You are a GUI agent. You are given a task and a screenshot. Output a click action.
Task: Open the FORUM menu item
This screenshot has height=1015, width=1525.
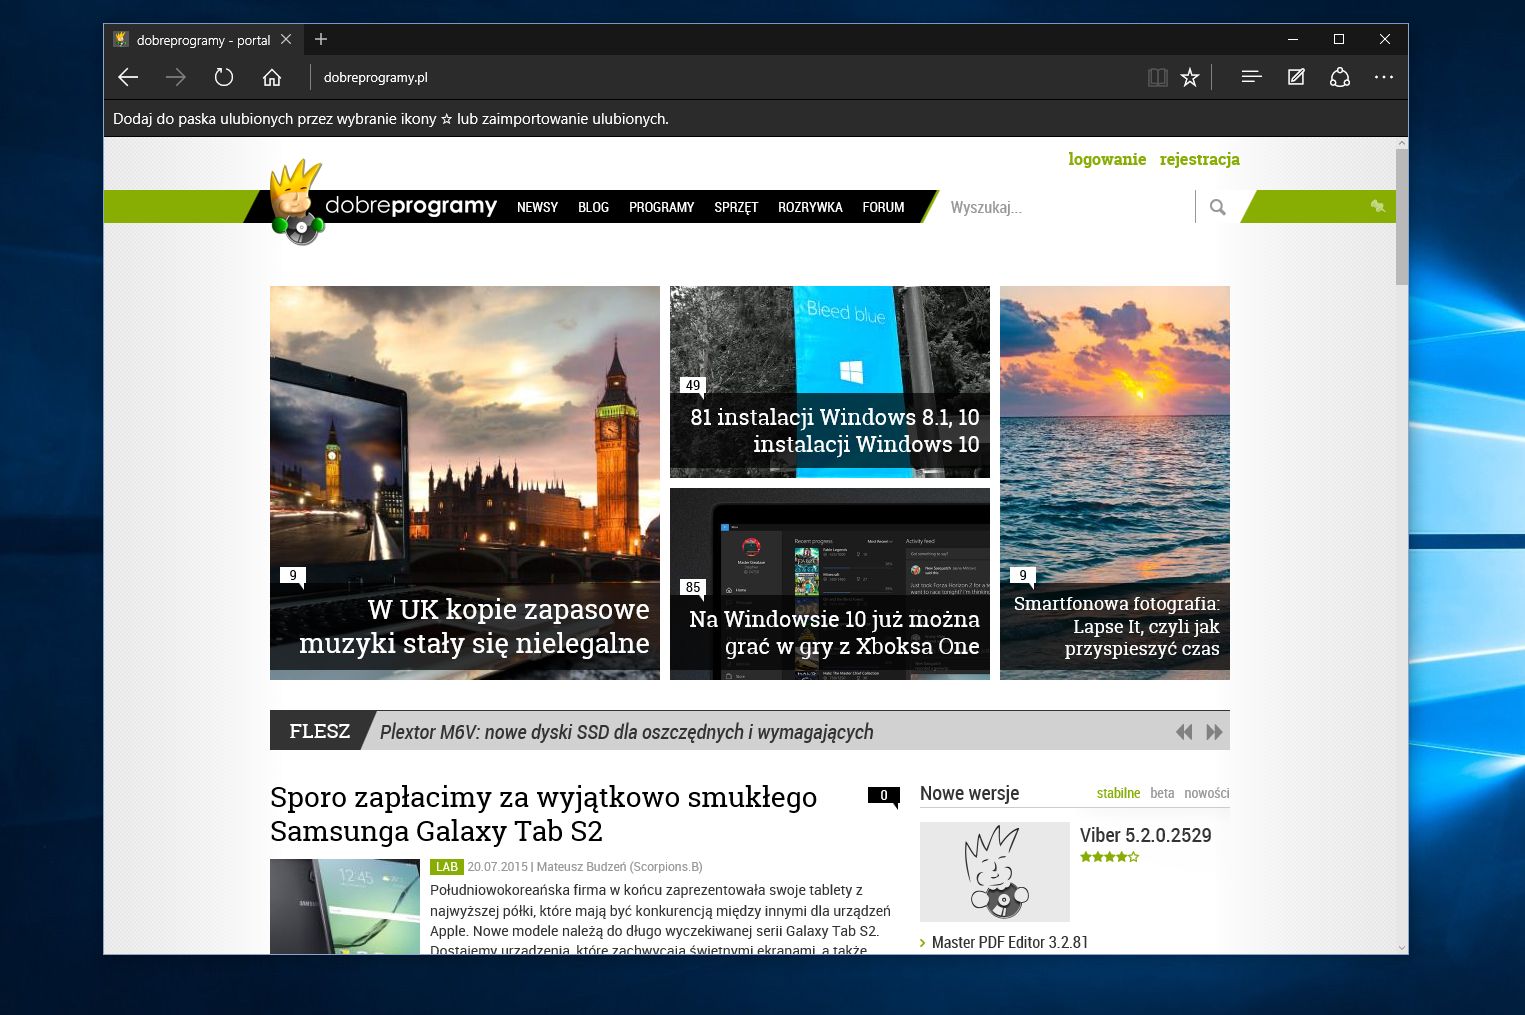pos(883,207)
